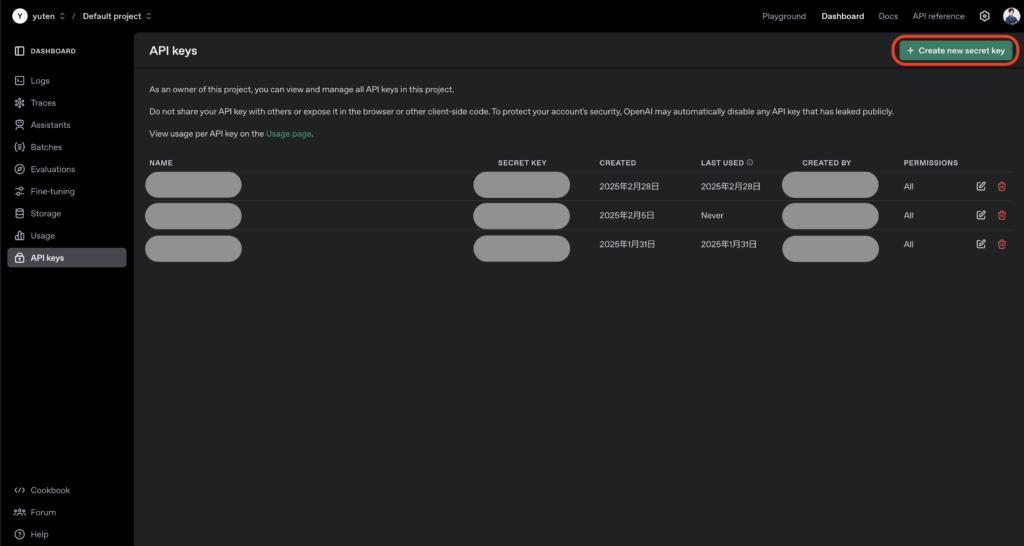Screen dimensions: 1024x546
Task: Click Create new secret key button
Action: pyautogui.click(x=955, y=50)
